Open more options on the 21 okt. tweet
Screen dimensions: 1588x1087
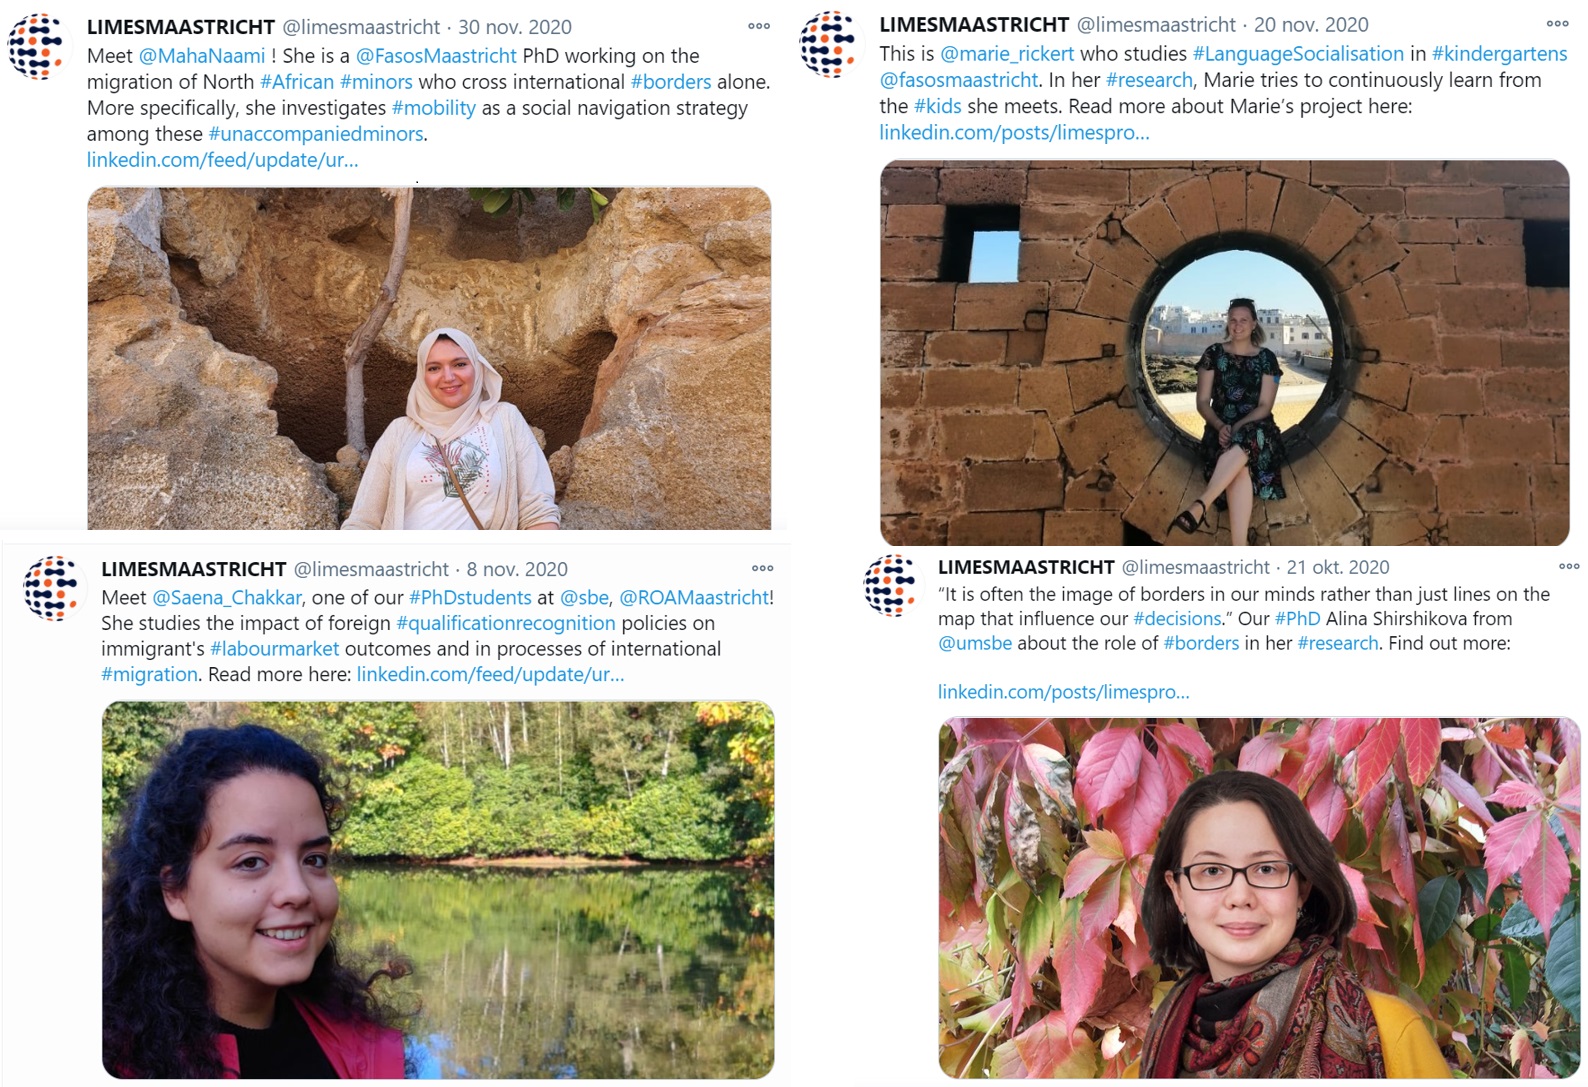pyautogui.click(x=1569, y=566)
